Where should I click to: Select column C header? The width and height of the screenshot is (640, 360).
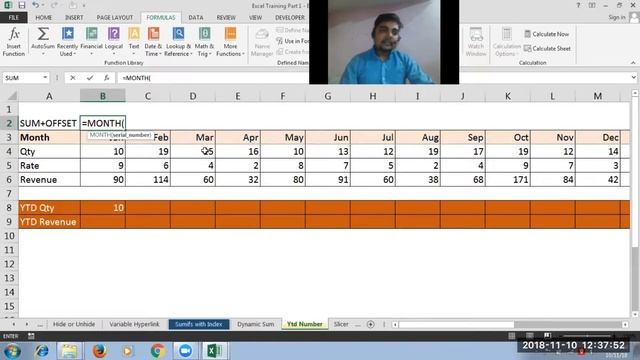point(148,96)
